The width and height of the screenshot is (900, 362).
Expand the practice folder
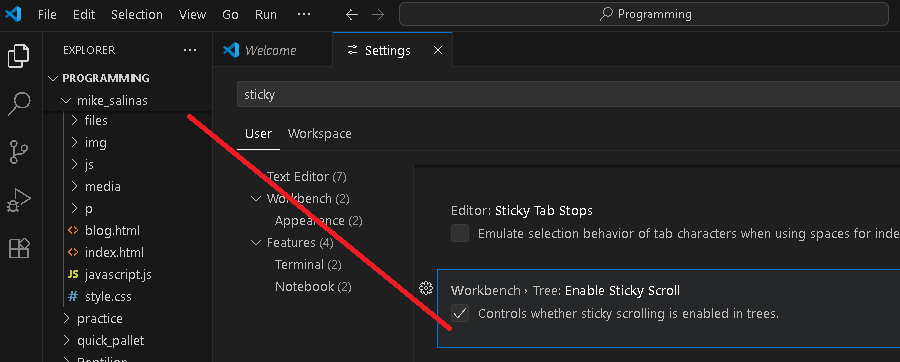click(66, 318)
